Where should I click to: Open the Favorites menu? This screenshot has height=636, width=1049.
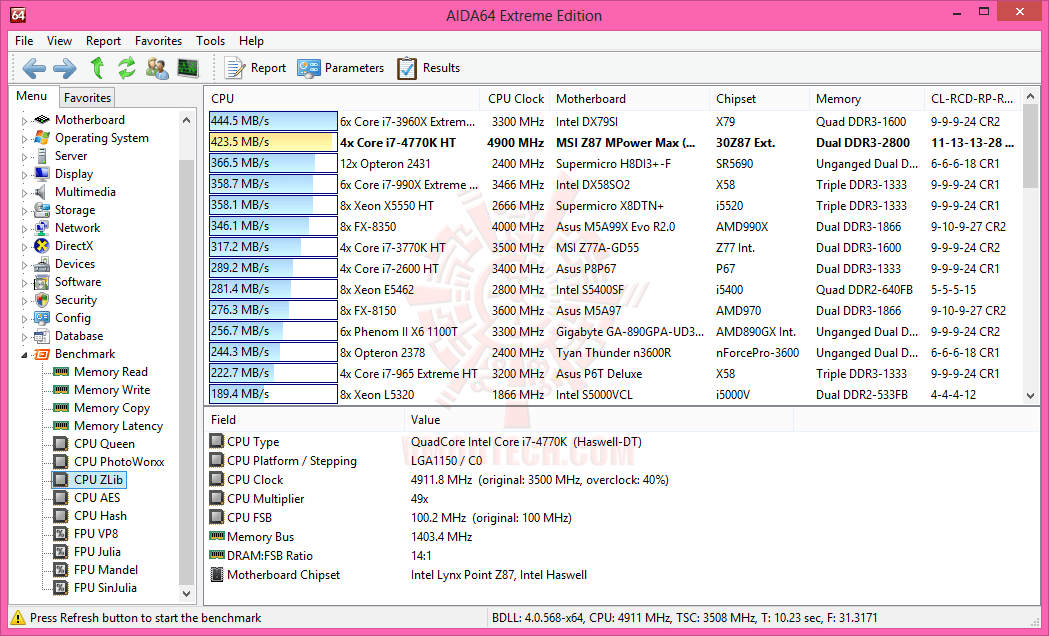(158, 41)
